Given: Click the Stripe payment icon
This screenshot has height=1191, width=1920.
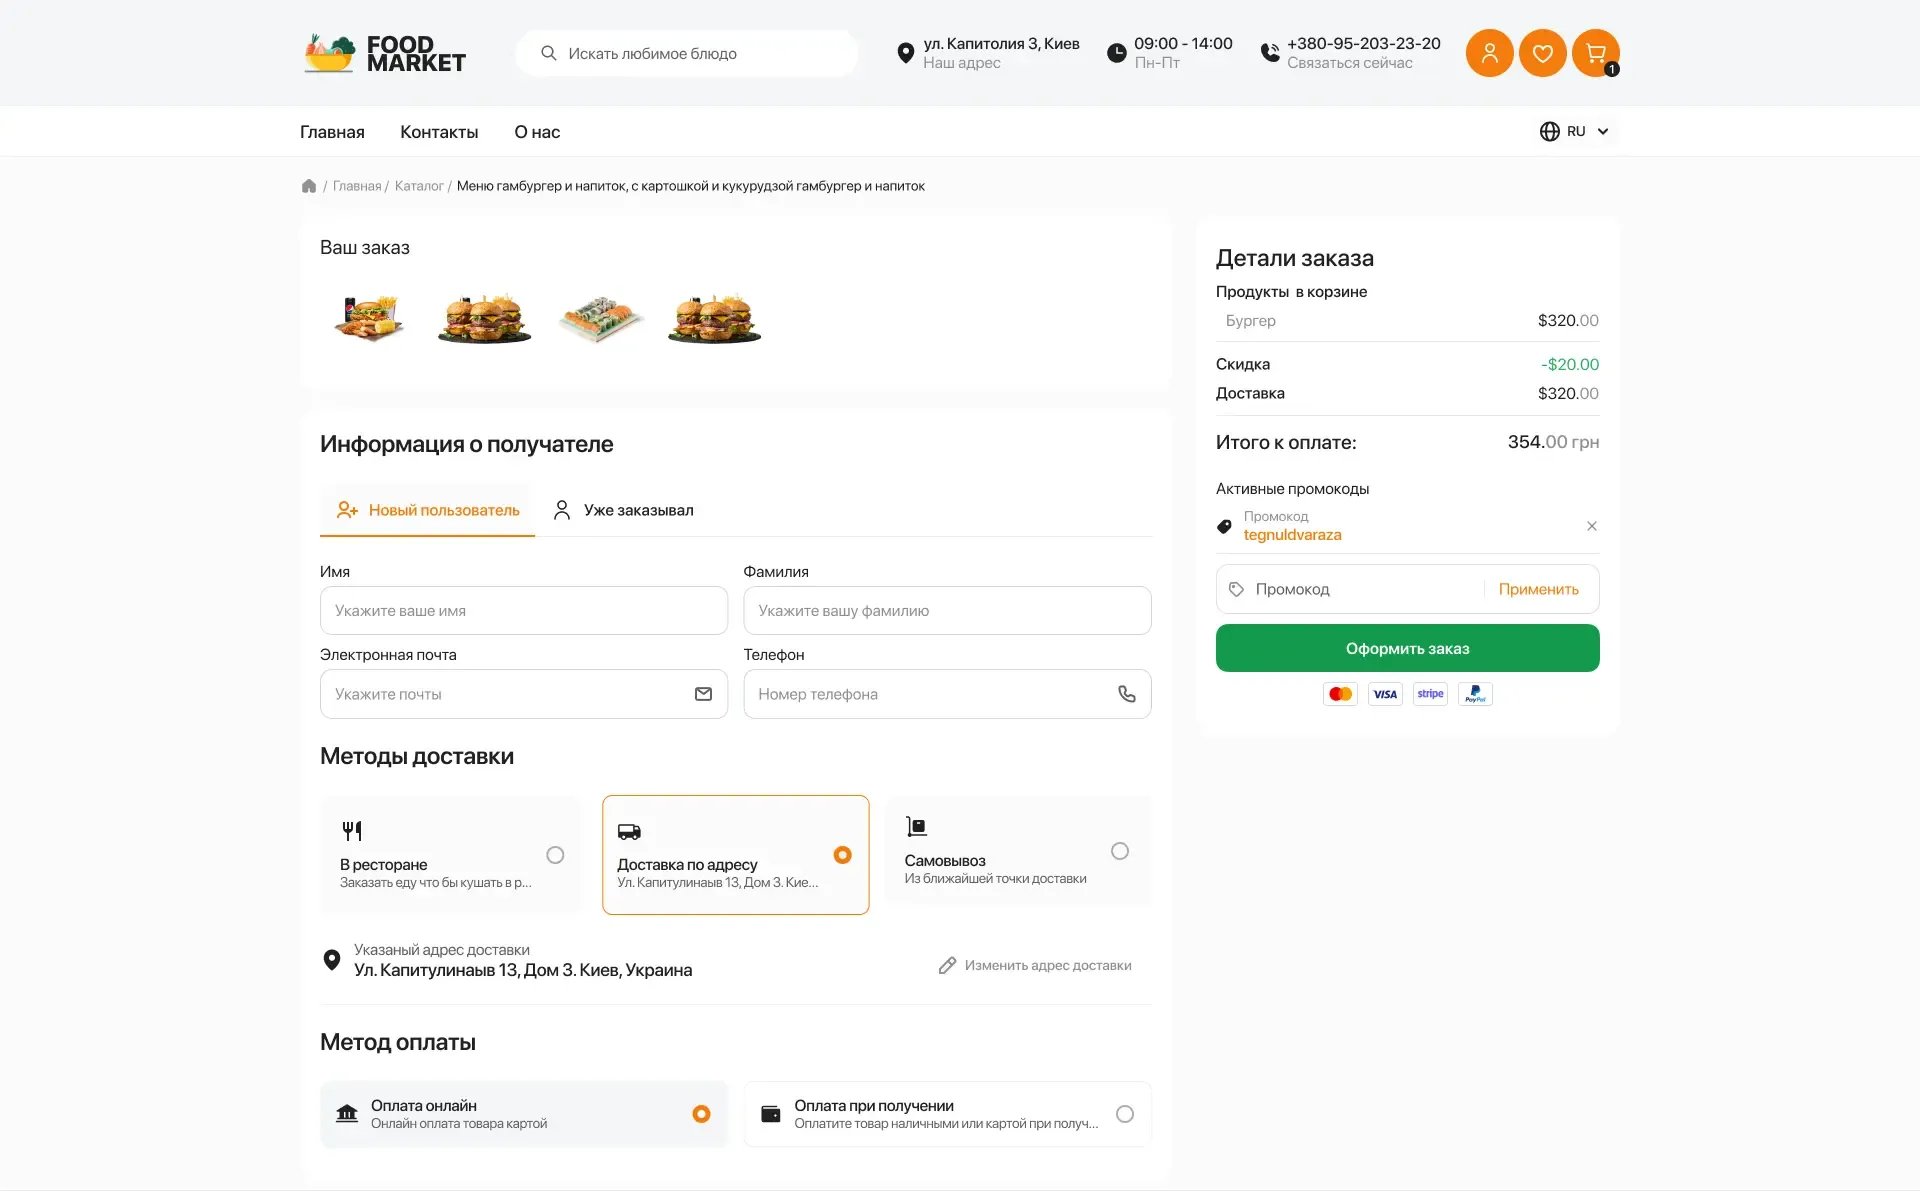Looking at the screenshot, I should (1430, 694).
